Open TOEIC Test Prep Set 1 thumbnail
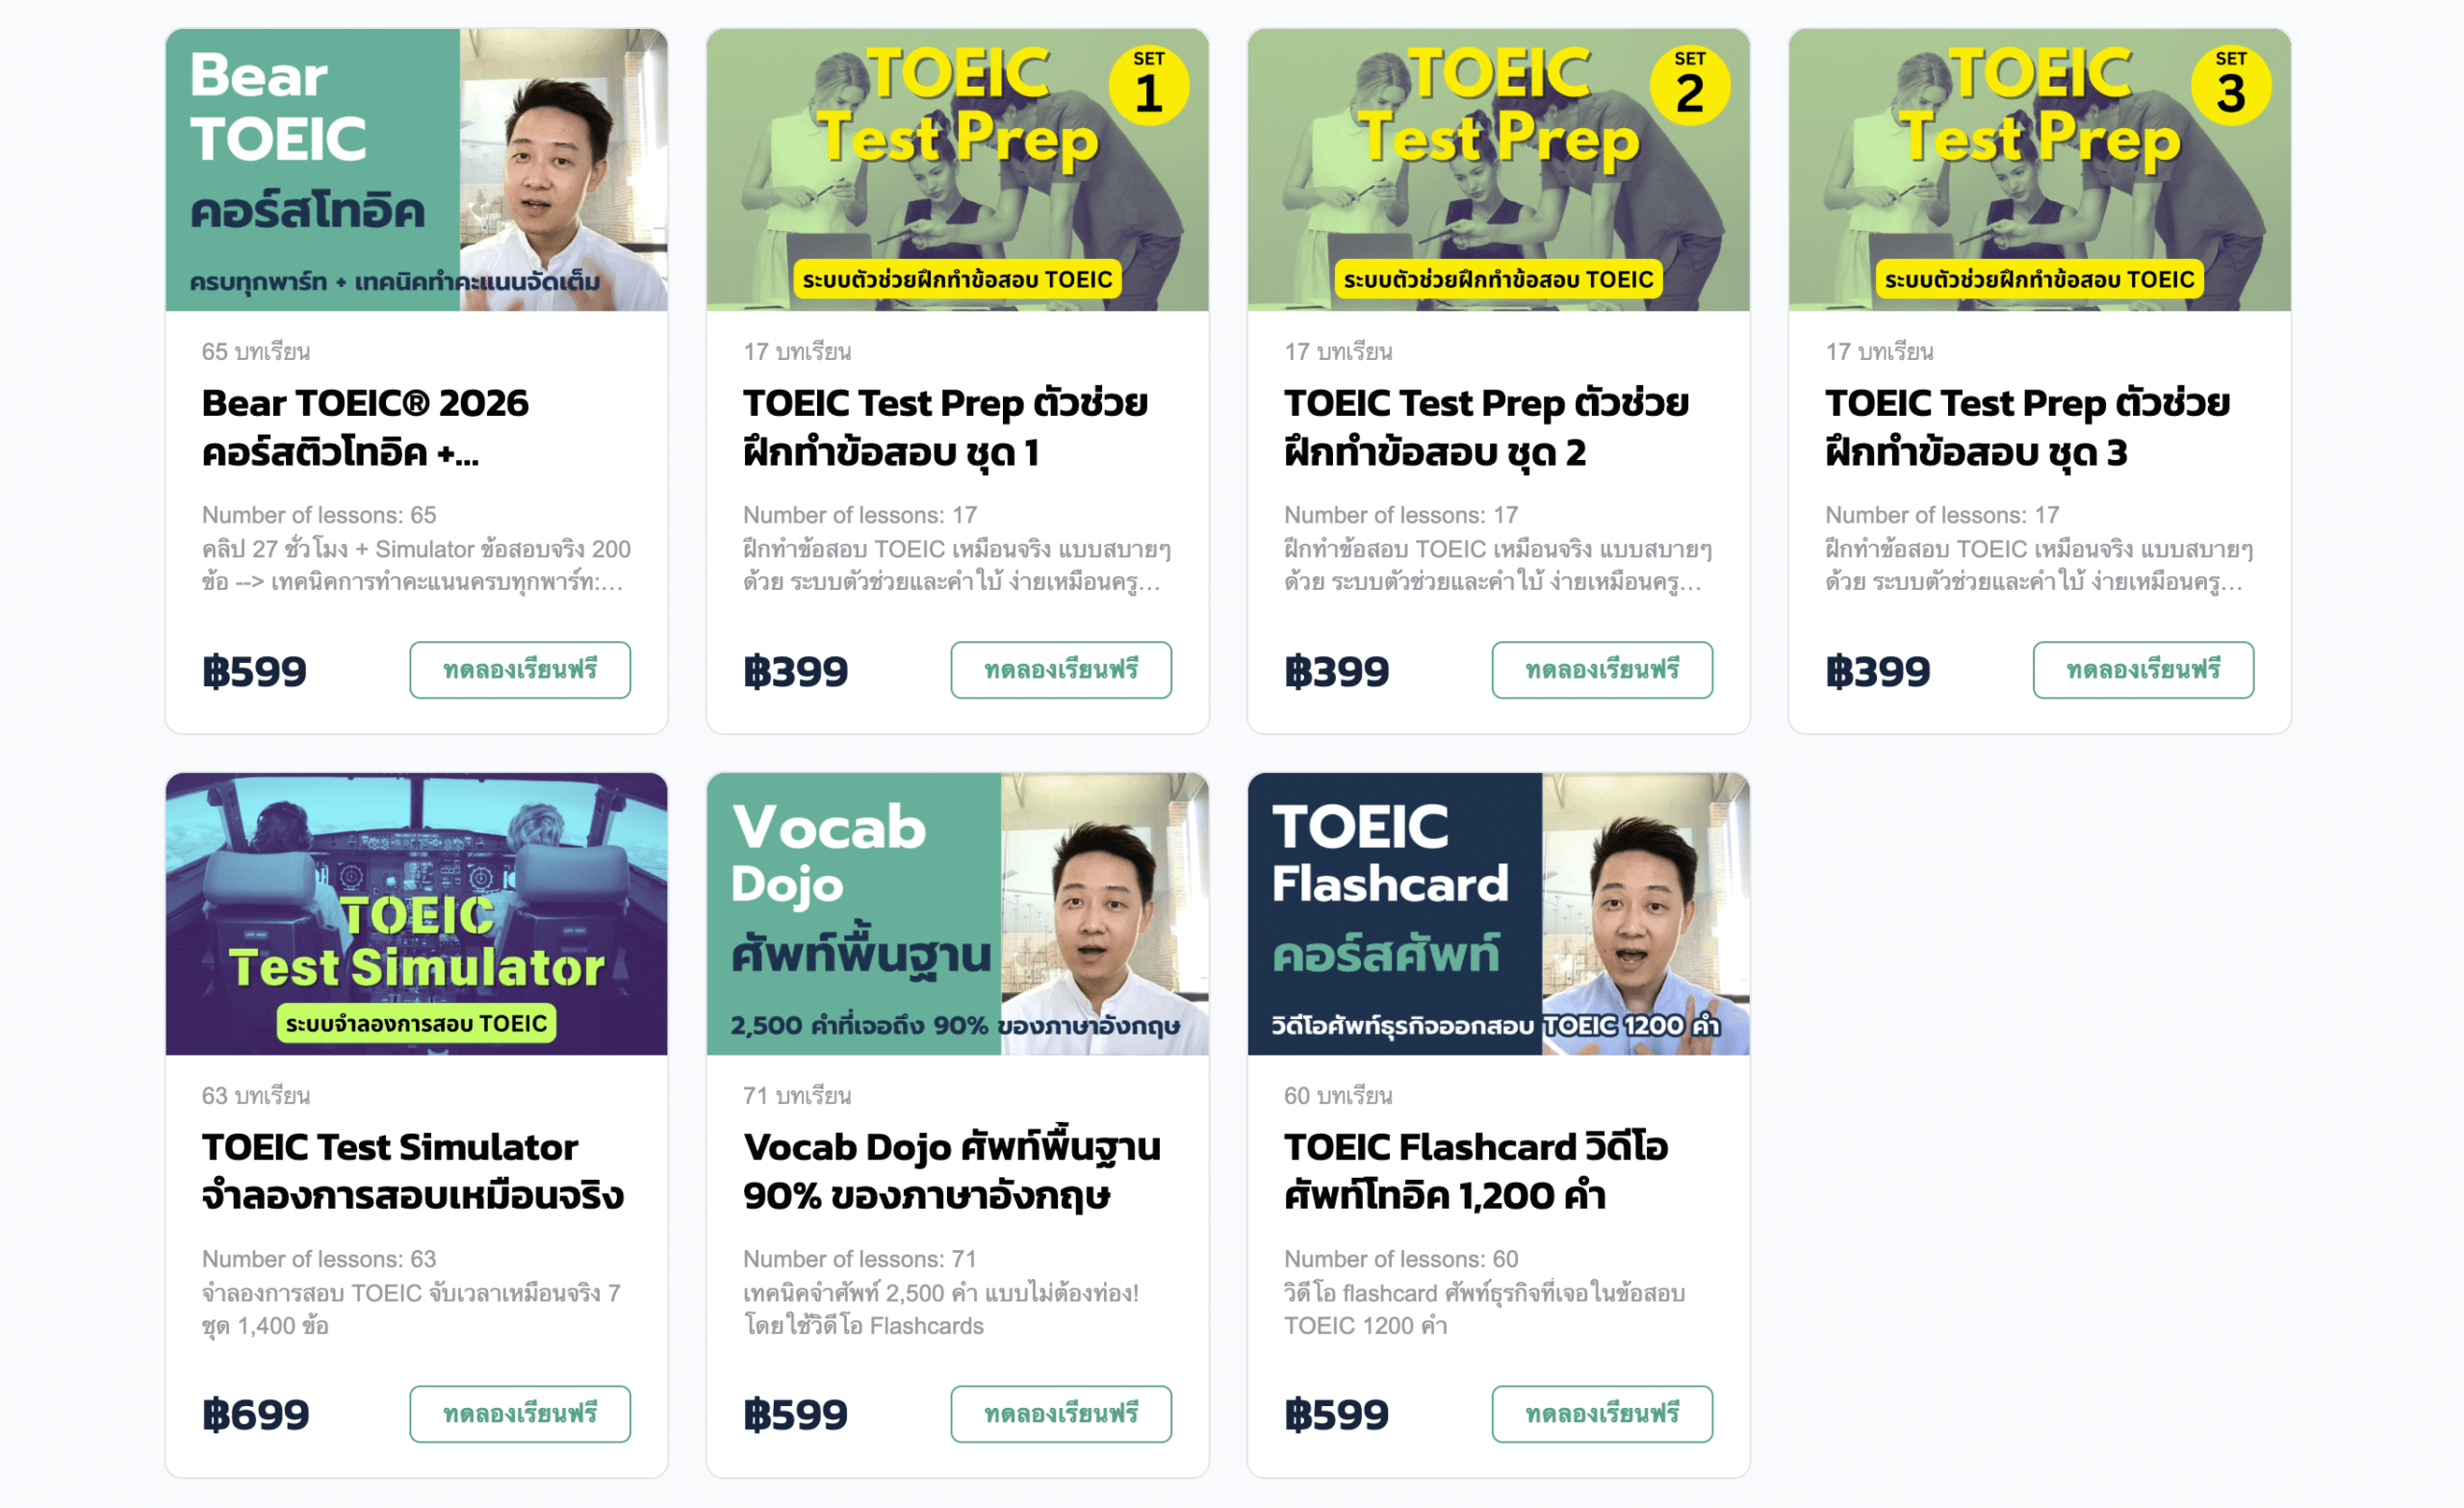 pos(957,170)
